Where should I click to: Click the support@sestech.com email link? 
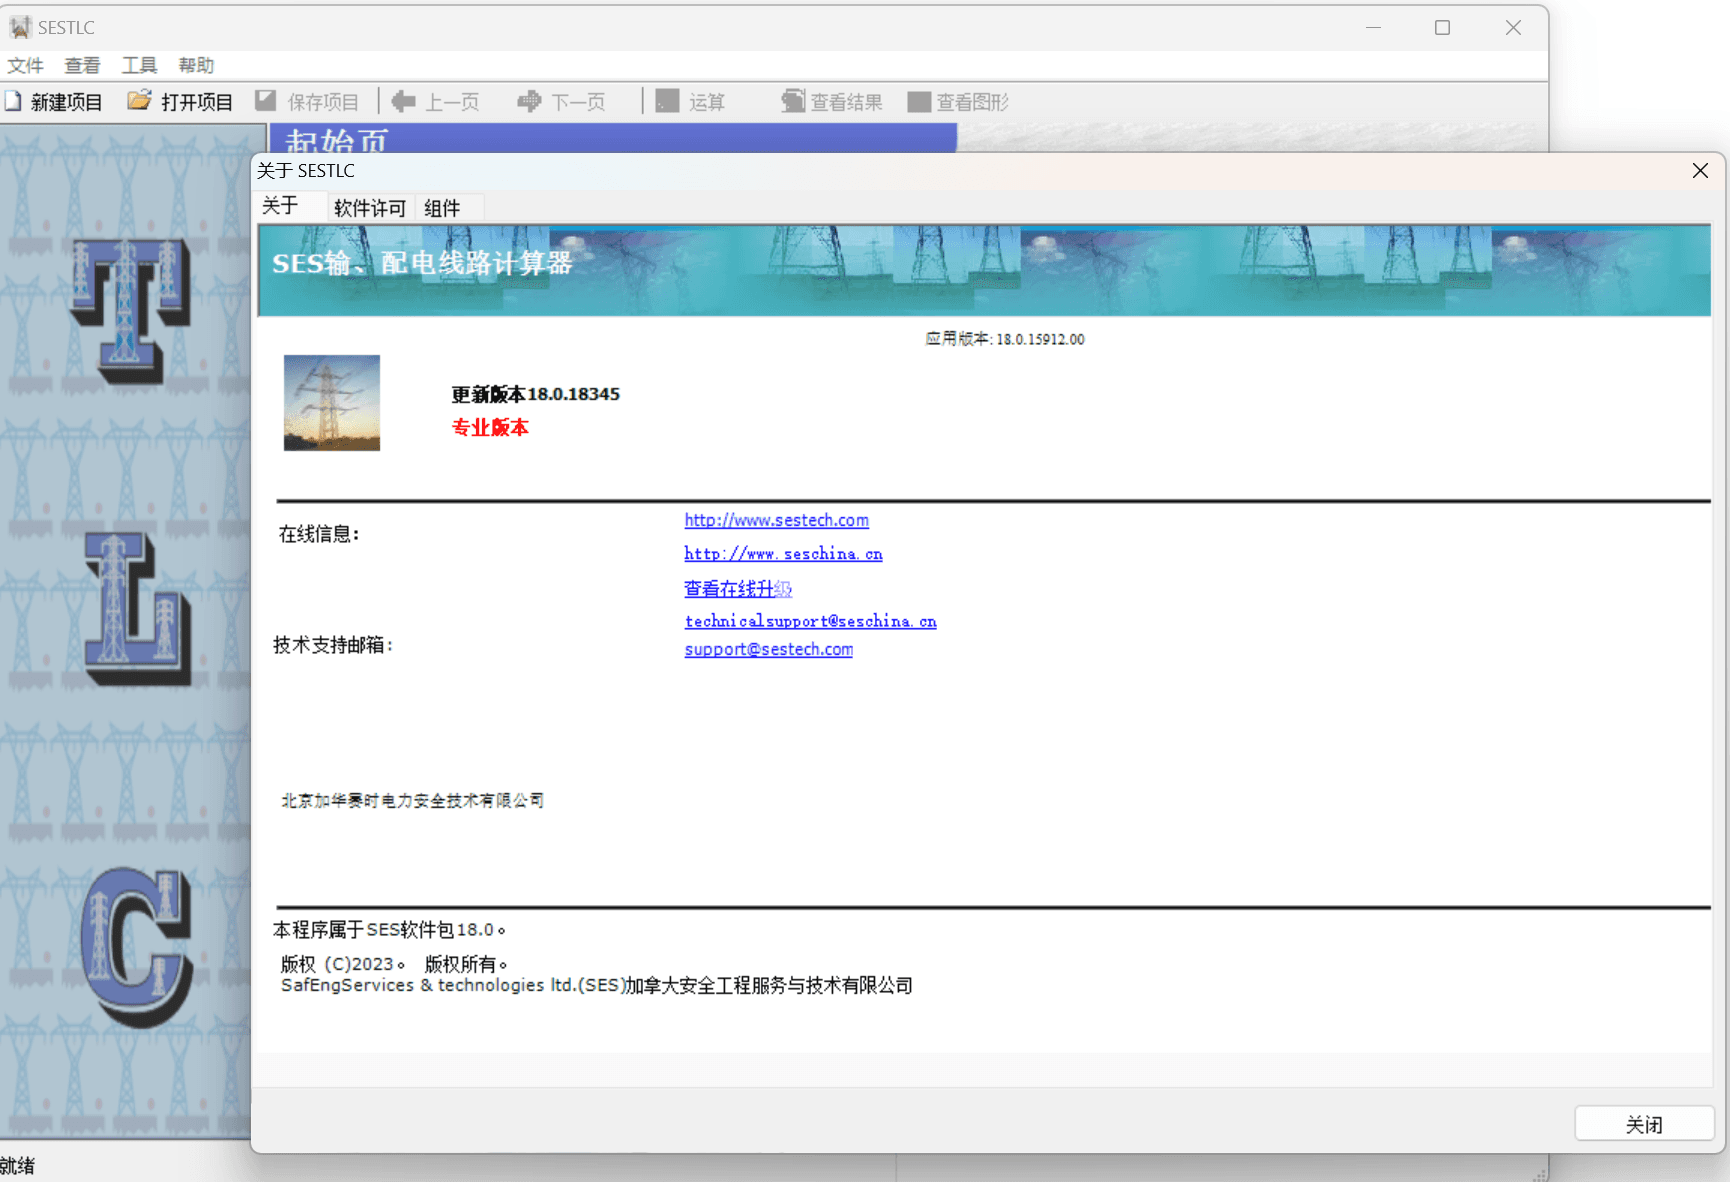click(x=768, y=649)
